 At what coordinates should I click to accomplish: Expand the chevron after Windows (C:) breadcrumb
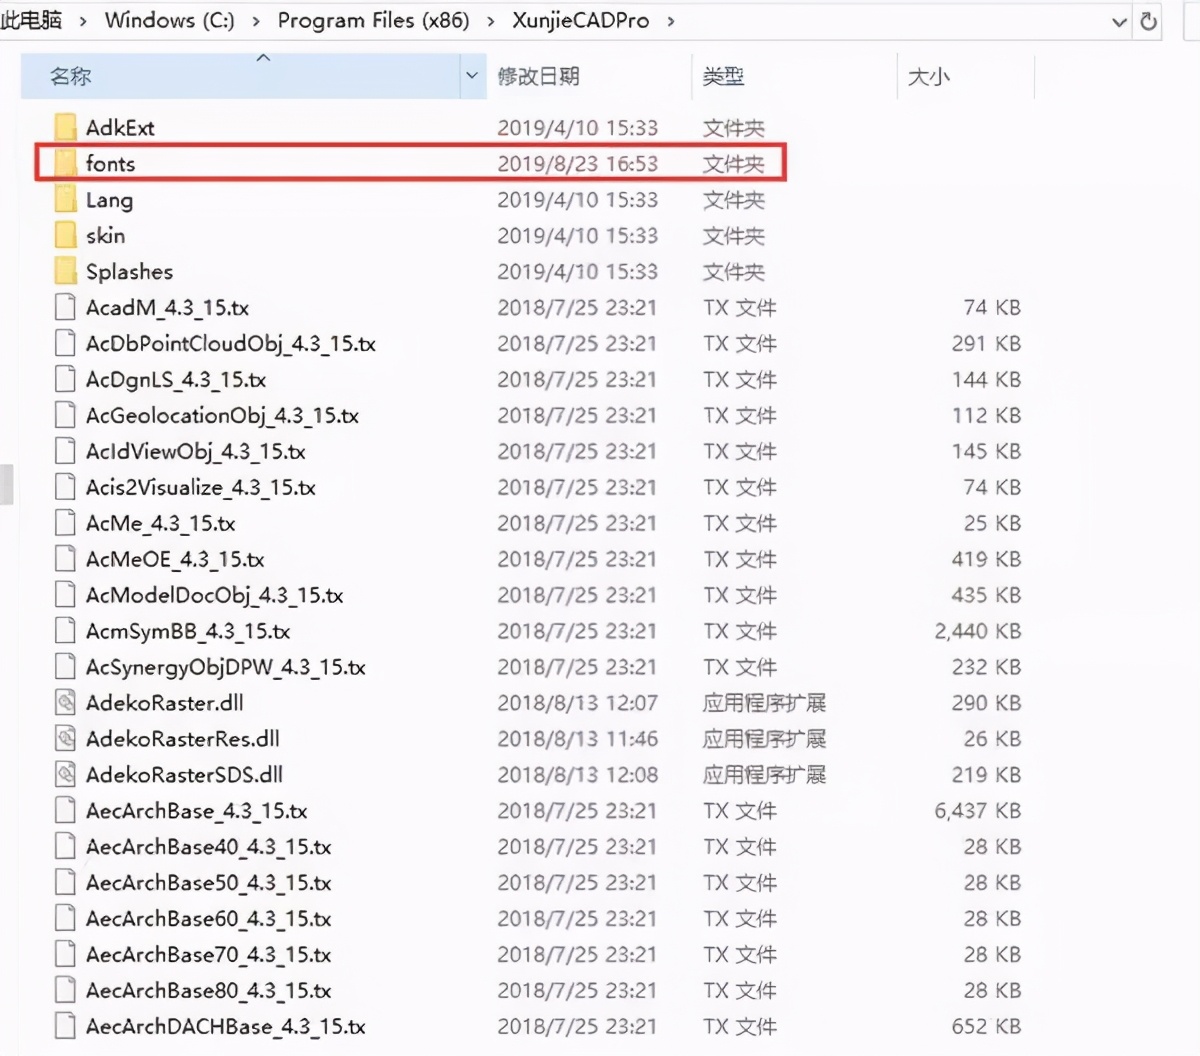[256, 20]
